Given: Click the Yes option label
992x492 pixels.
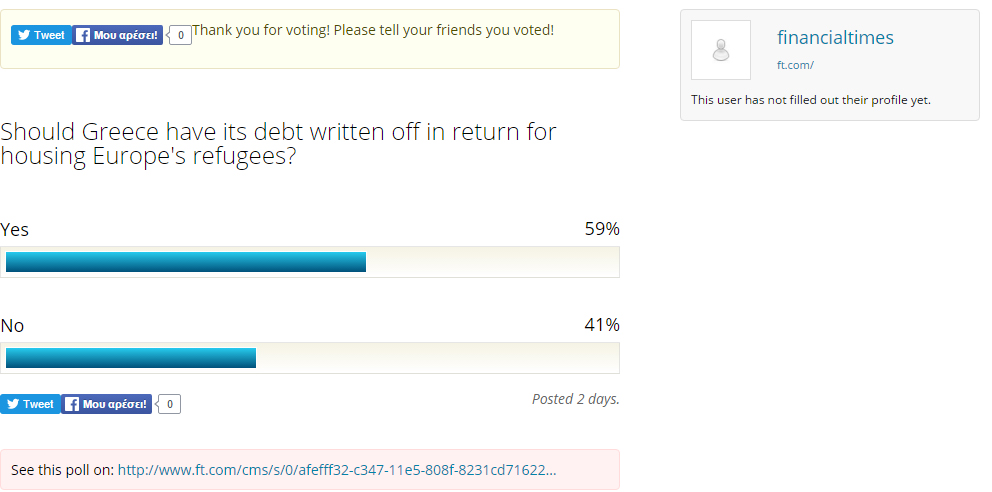Looking at the screenshot, I should [x=15, y=229].
